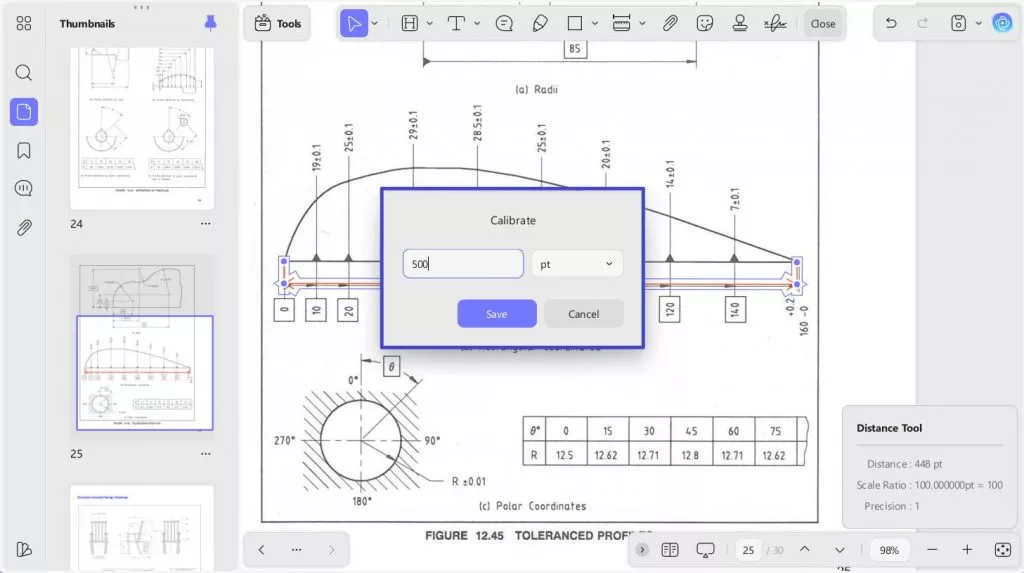
Task: Cancel the Calibrate dialog
Action: (x=583, y=314)
